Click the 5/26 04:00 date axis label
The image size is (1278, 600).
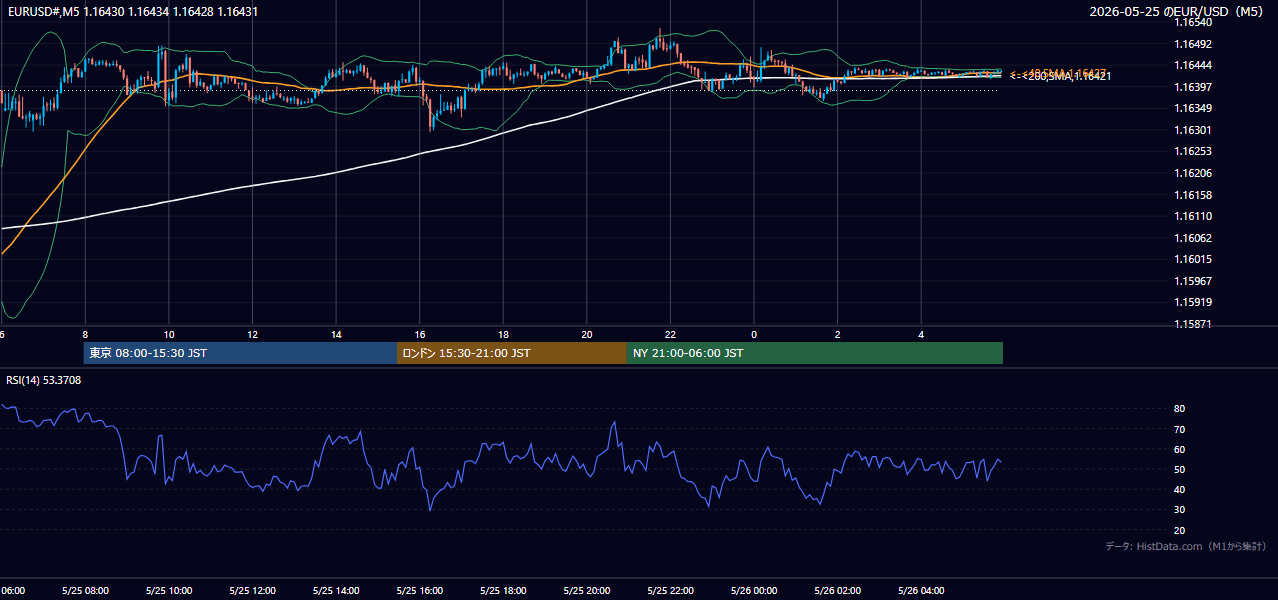921,590
